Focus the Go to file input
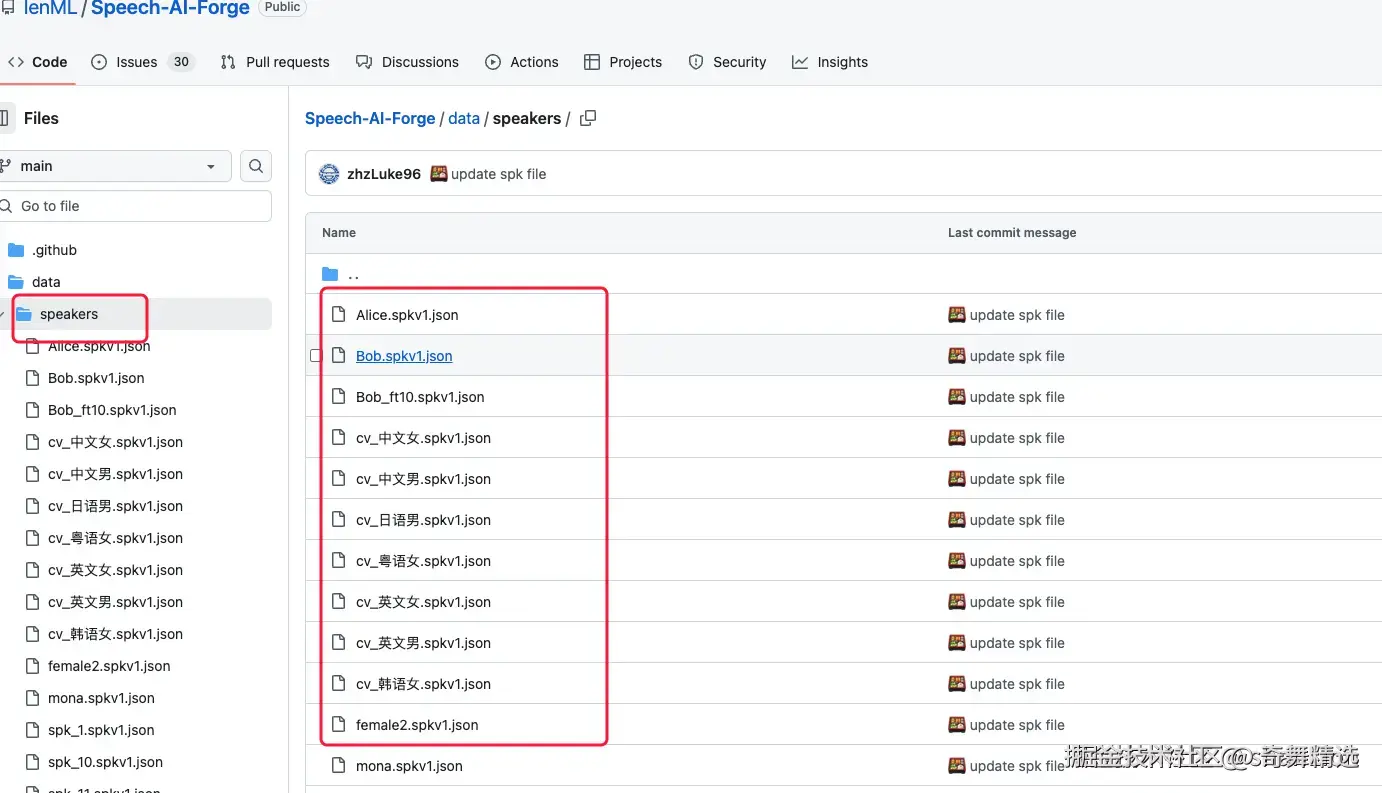Image resolution: width=1382 pixels, height=793 pixels. (135, 206)
